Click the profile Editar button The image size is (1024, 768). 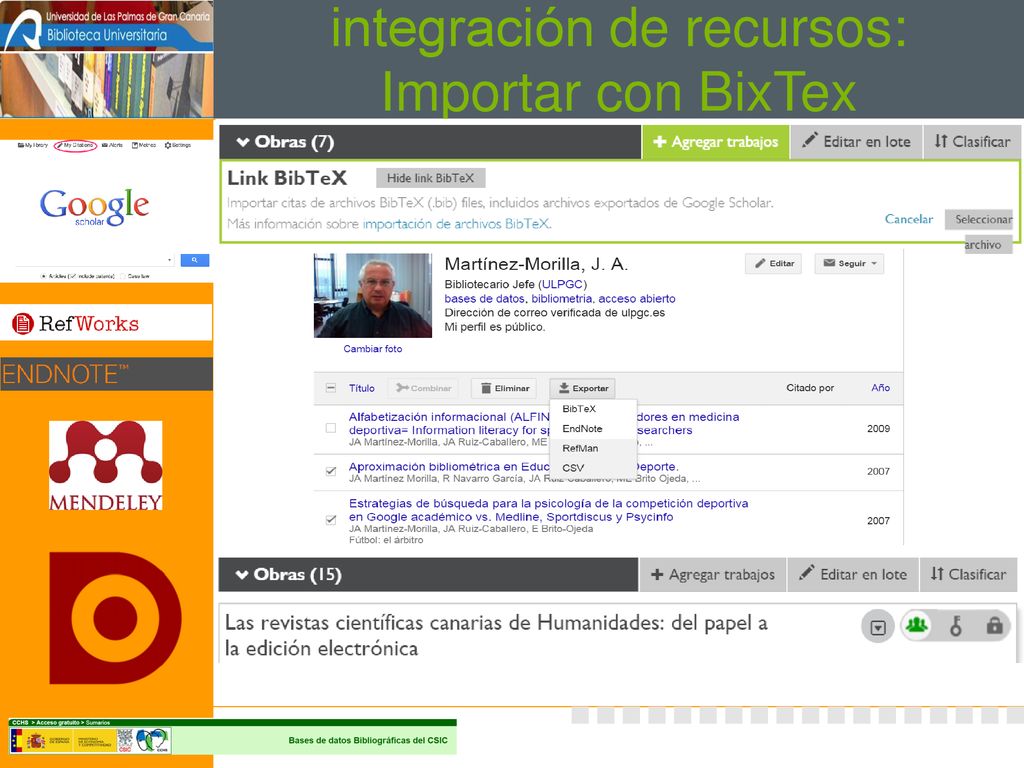point(774,263)
